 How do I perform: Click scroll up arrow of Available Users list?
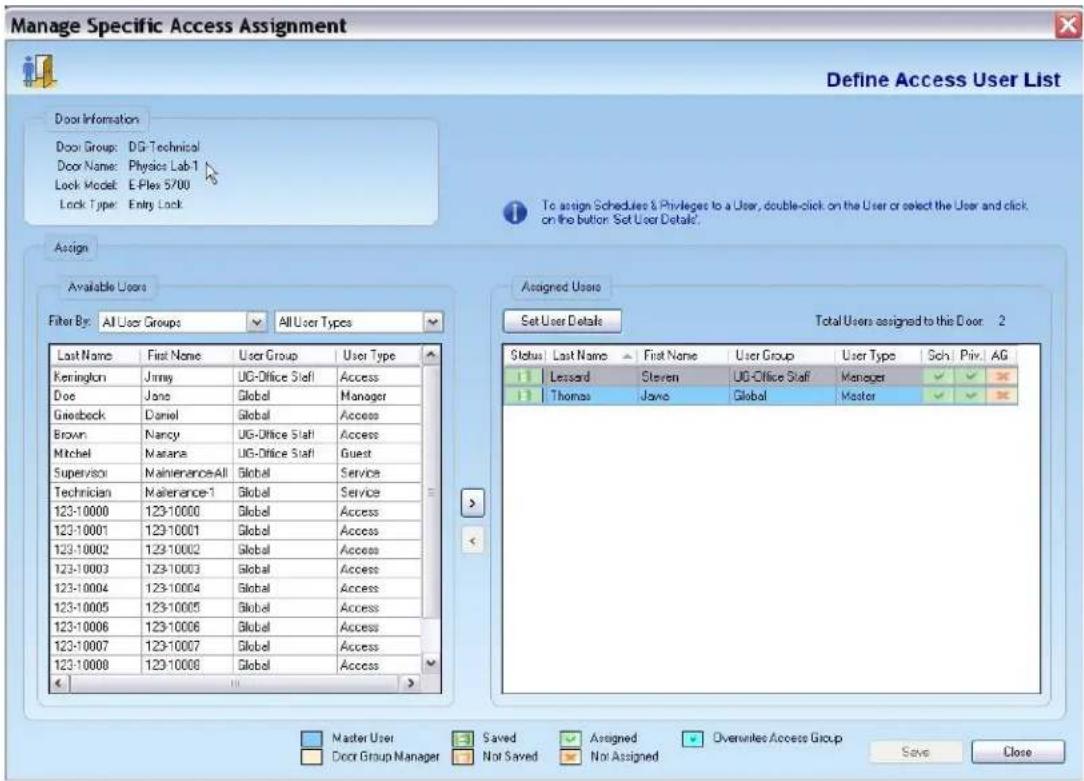click(x=431, y=355)
